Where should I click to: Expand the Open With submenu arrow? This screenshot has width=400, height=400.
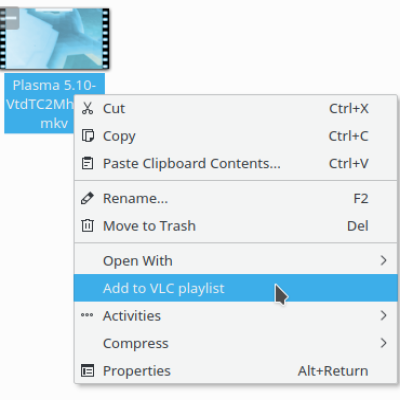click(384, 260)
